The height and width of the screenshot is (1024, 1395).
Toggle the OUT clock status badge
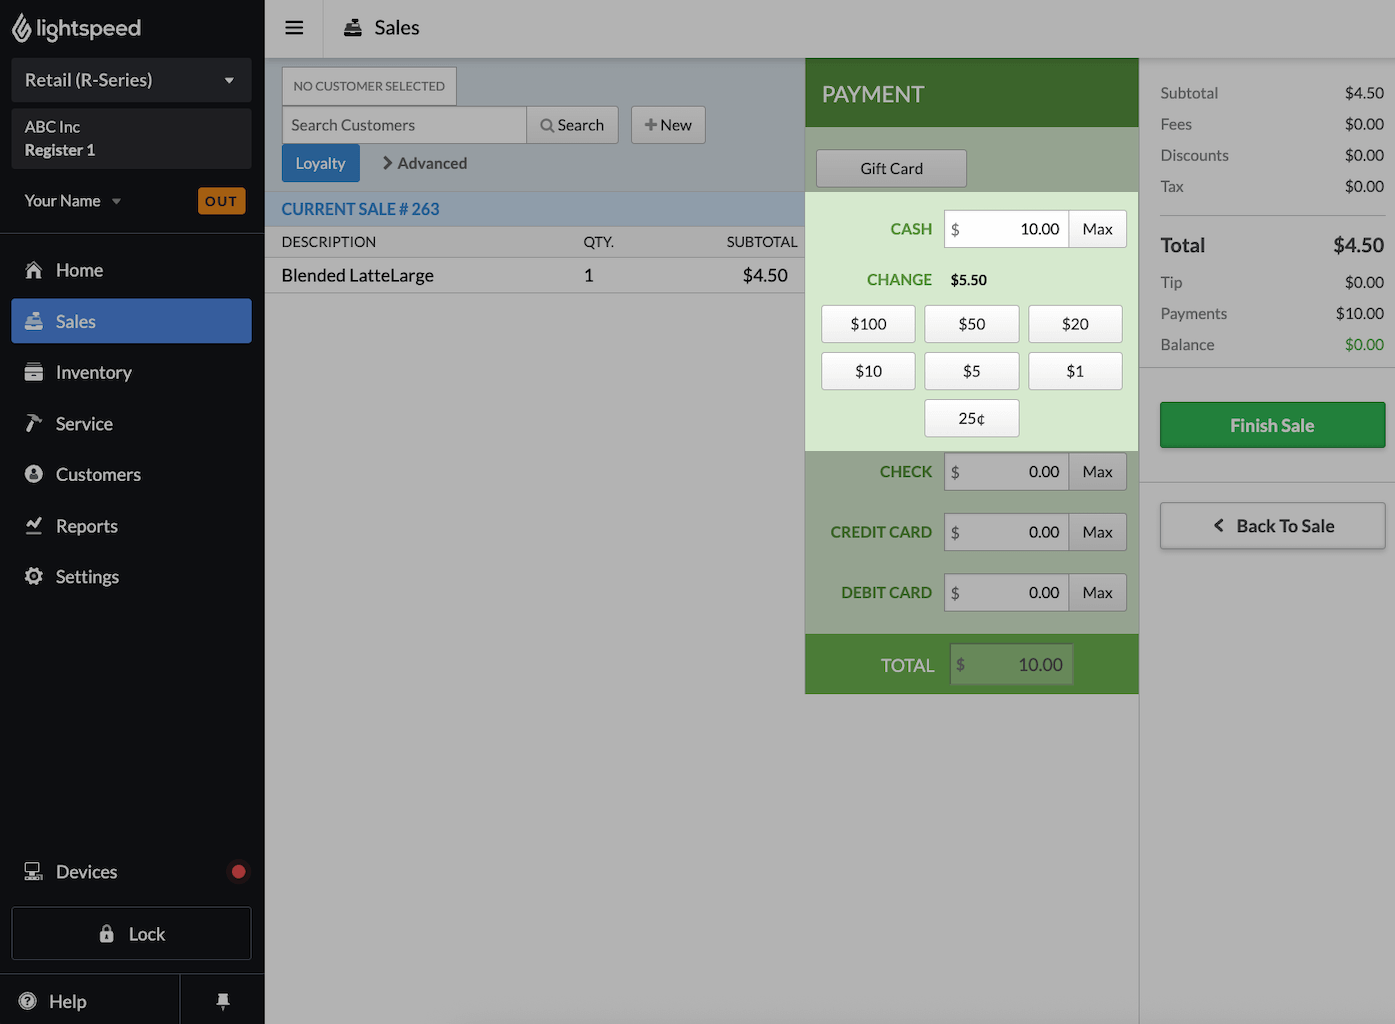point(221,201)
